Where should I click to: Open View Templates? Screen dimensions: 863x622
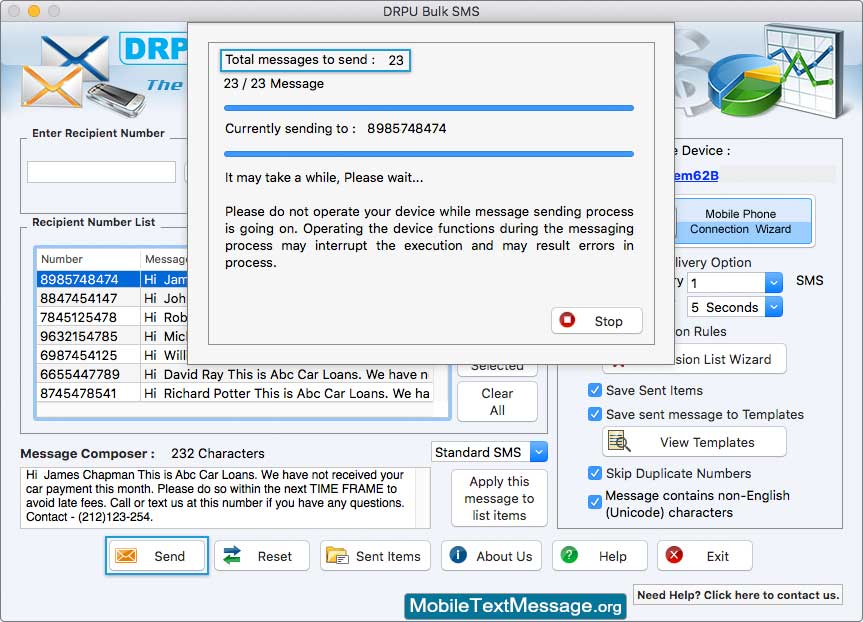[695, 442]
